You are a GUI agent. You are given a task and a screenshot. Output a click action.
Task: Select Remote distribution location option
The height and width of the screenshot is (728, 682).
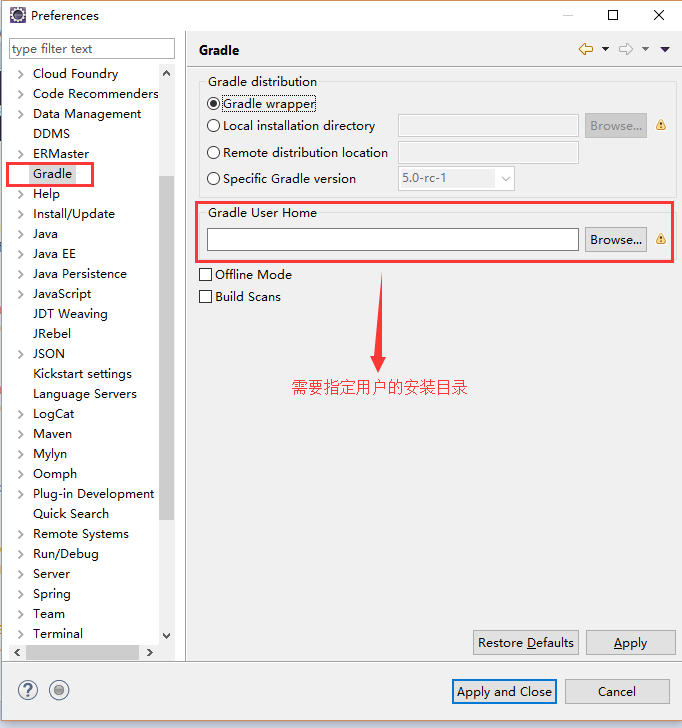213,152
